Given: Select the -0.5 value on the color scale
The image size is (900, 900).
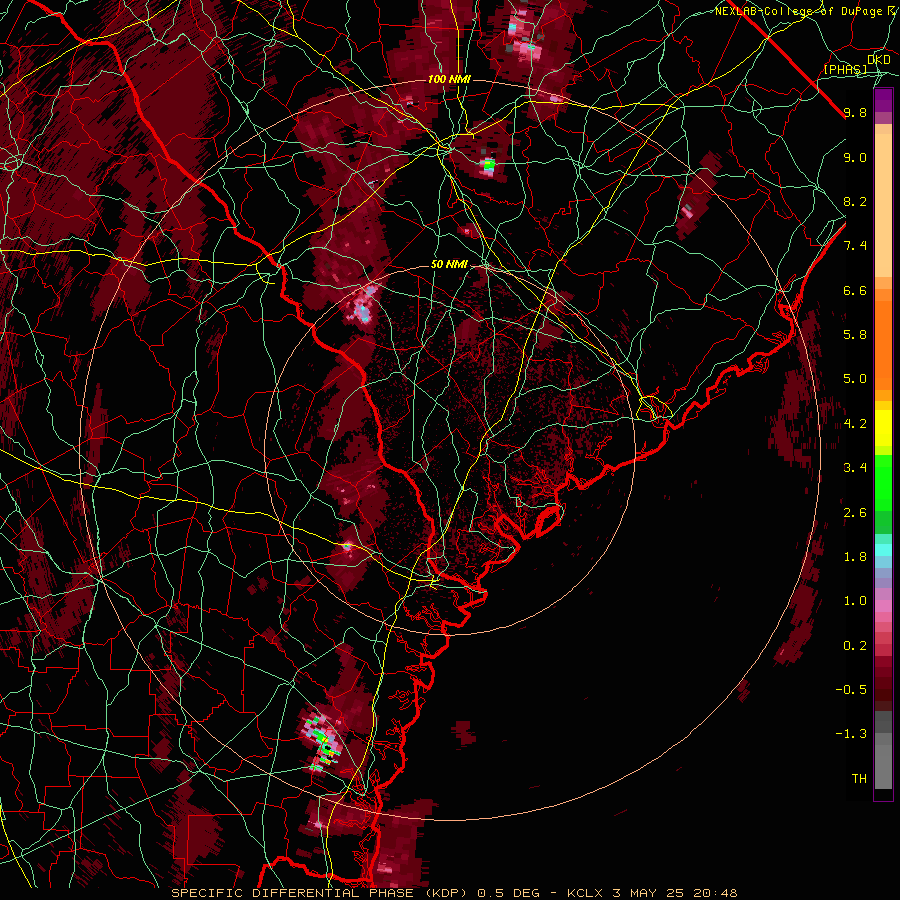Looking at the screenshot, I should [851, 690].
